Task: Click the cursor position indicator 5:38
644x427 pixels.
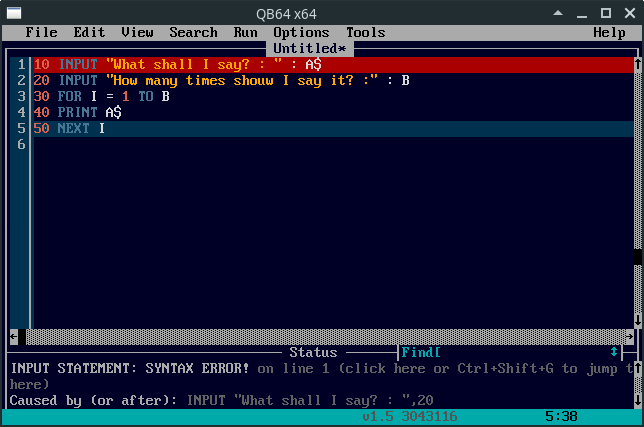Action: [561, 416]
